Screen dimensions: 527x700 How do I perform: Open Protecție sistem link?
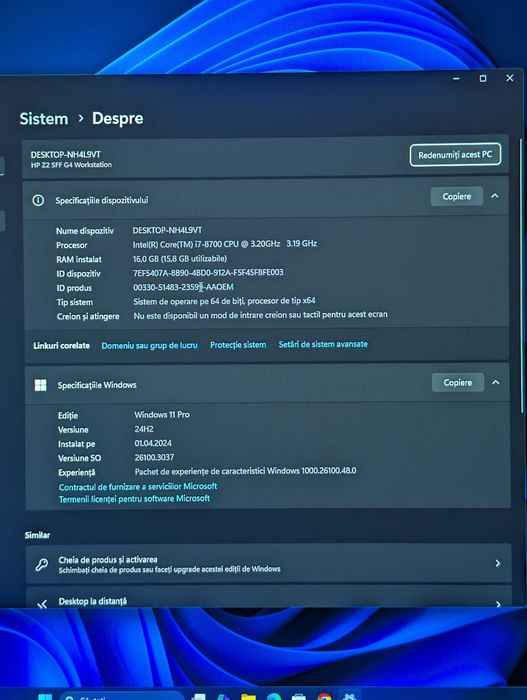coord(238,345)
